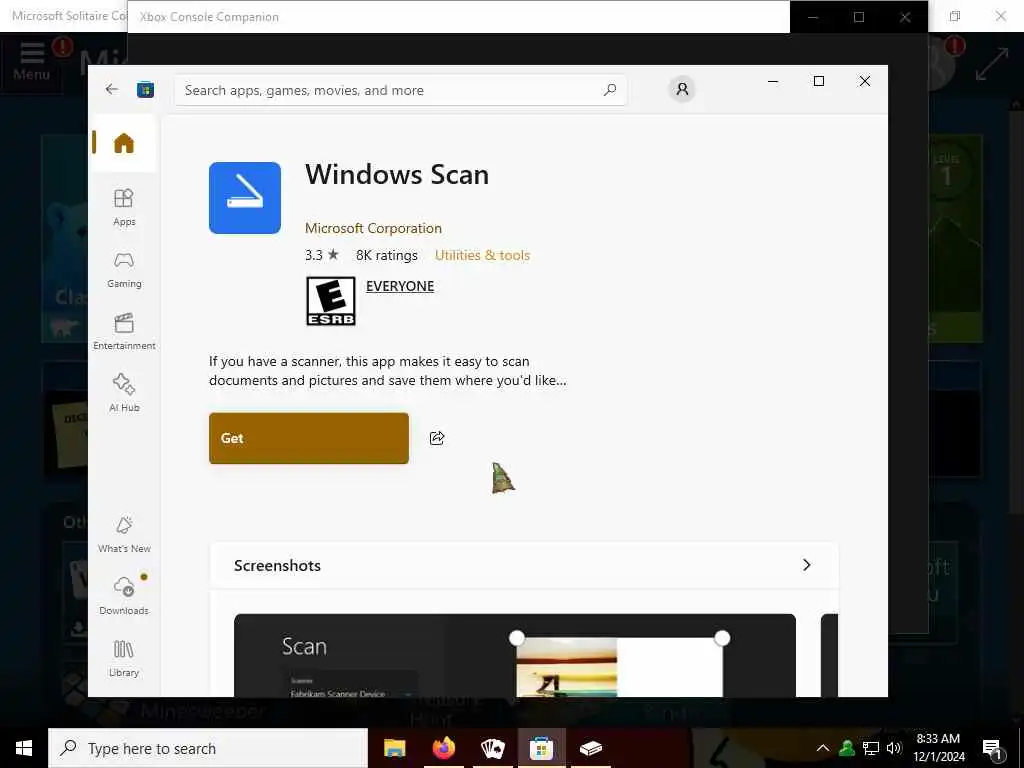Viewport: 1024px width, 768px height.
Task: Click Get to install Windows Scan
Action: (x=309, y=438)
